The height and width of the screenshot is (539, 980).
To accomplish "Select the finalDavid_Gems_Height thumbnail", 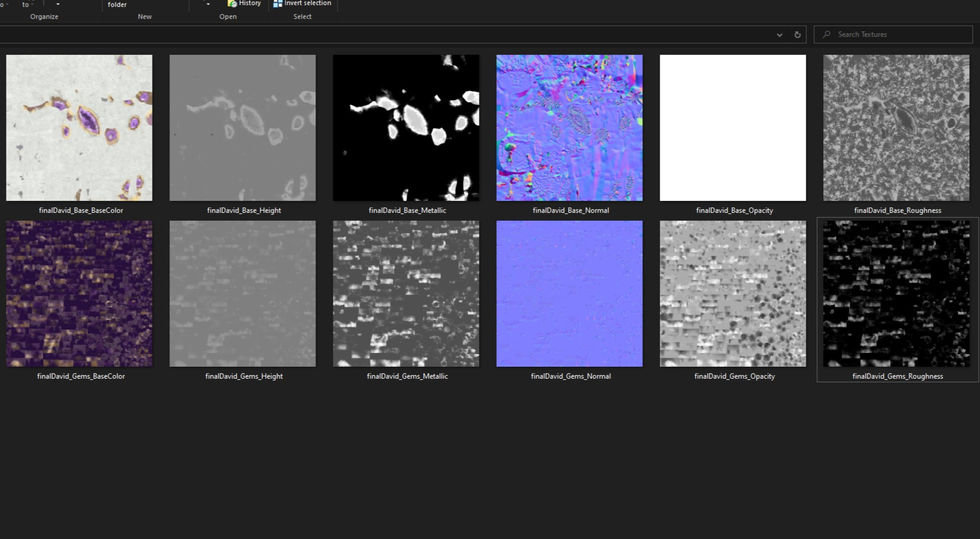I will pos(242,294).
